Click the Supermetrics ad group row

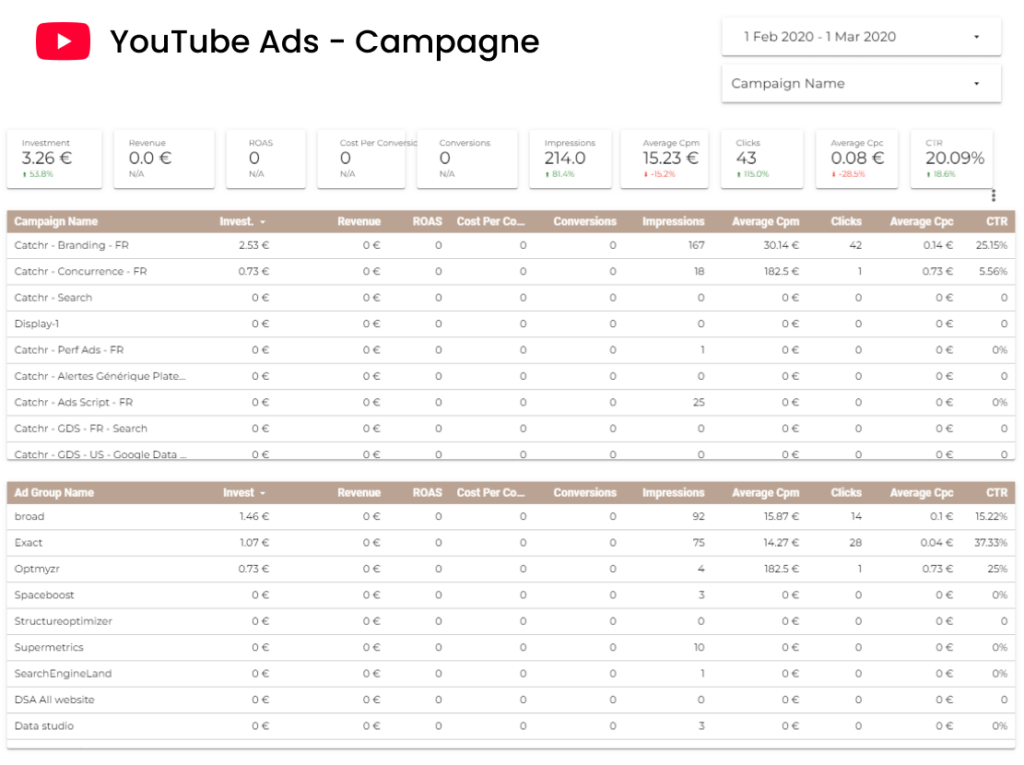coord(49,647)
